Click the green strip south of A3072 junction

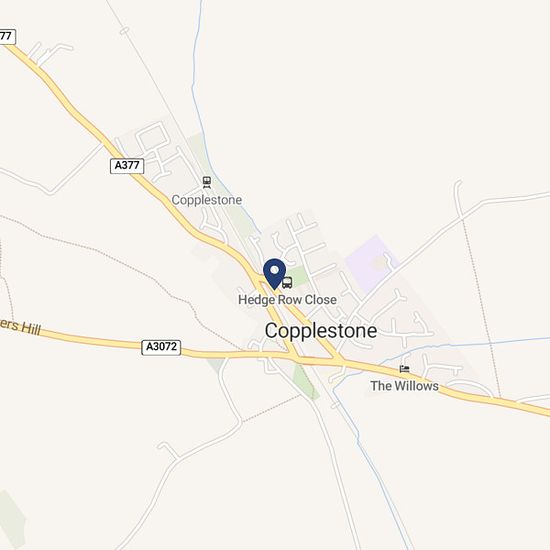(306, 382)
